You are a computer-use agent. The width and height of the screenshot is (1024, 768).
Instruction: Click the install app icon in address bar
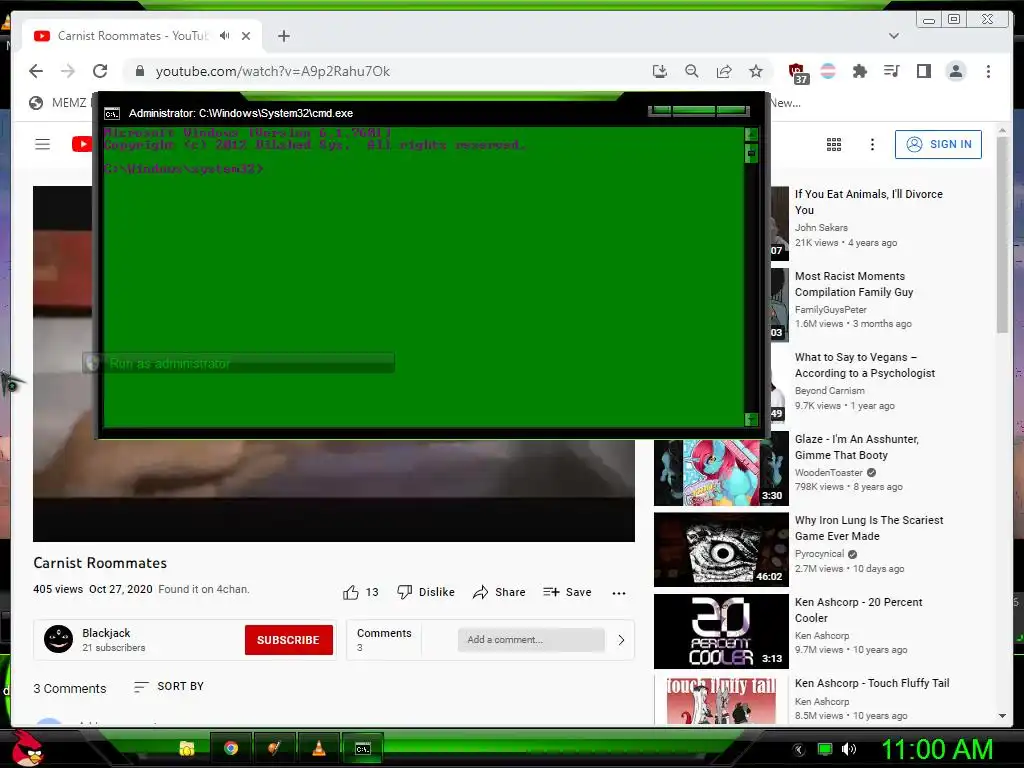660,71
